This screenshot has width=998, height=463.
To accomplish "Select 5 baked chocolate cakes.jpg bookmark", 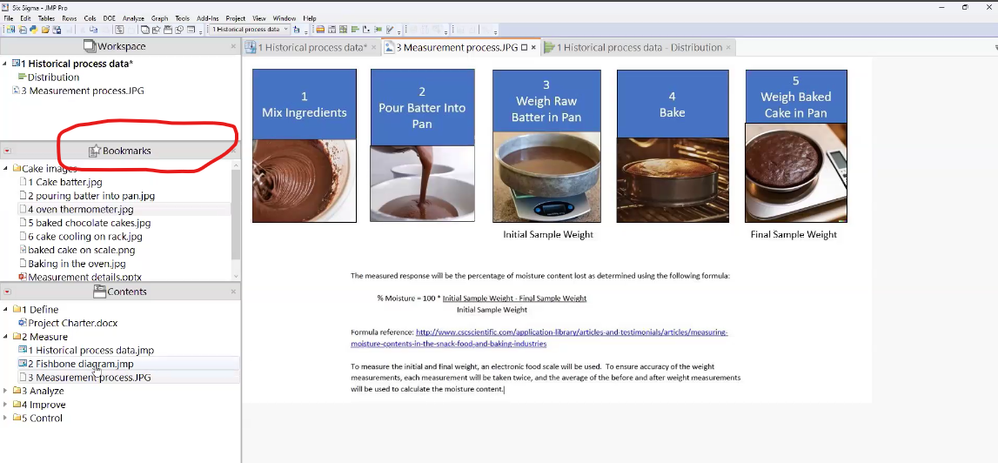I will tap(89, 223).
